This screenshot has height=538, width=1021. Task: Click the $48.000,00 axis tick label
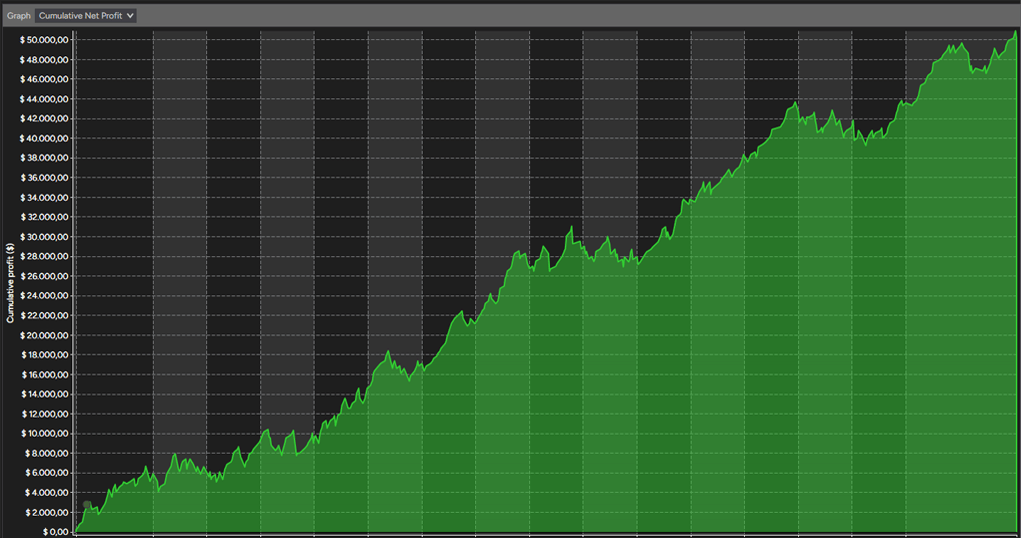44,59
